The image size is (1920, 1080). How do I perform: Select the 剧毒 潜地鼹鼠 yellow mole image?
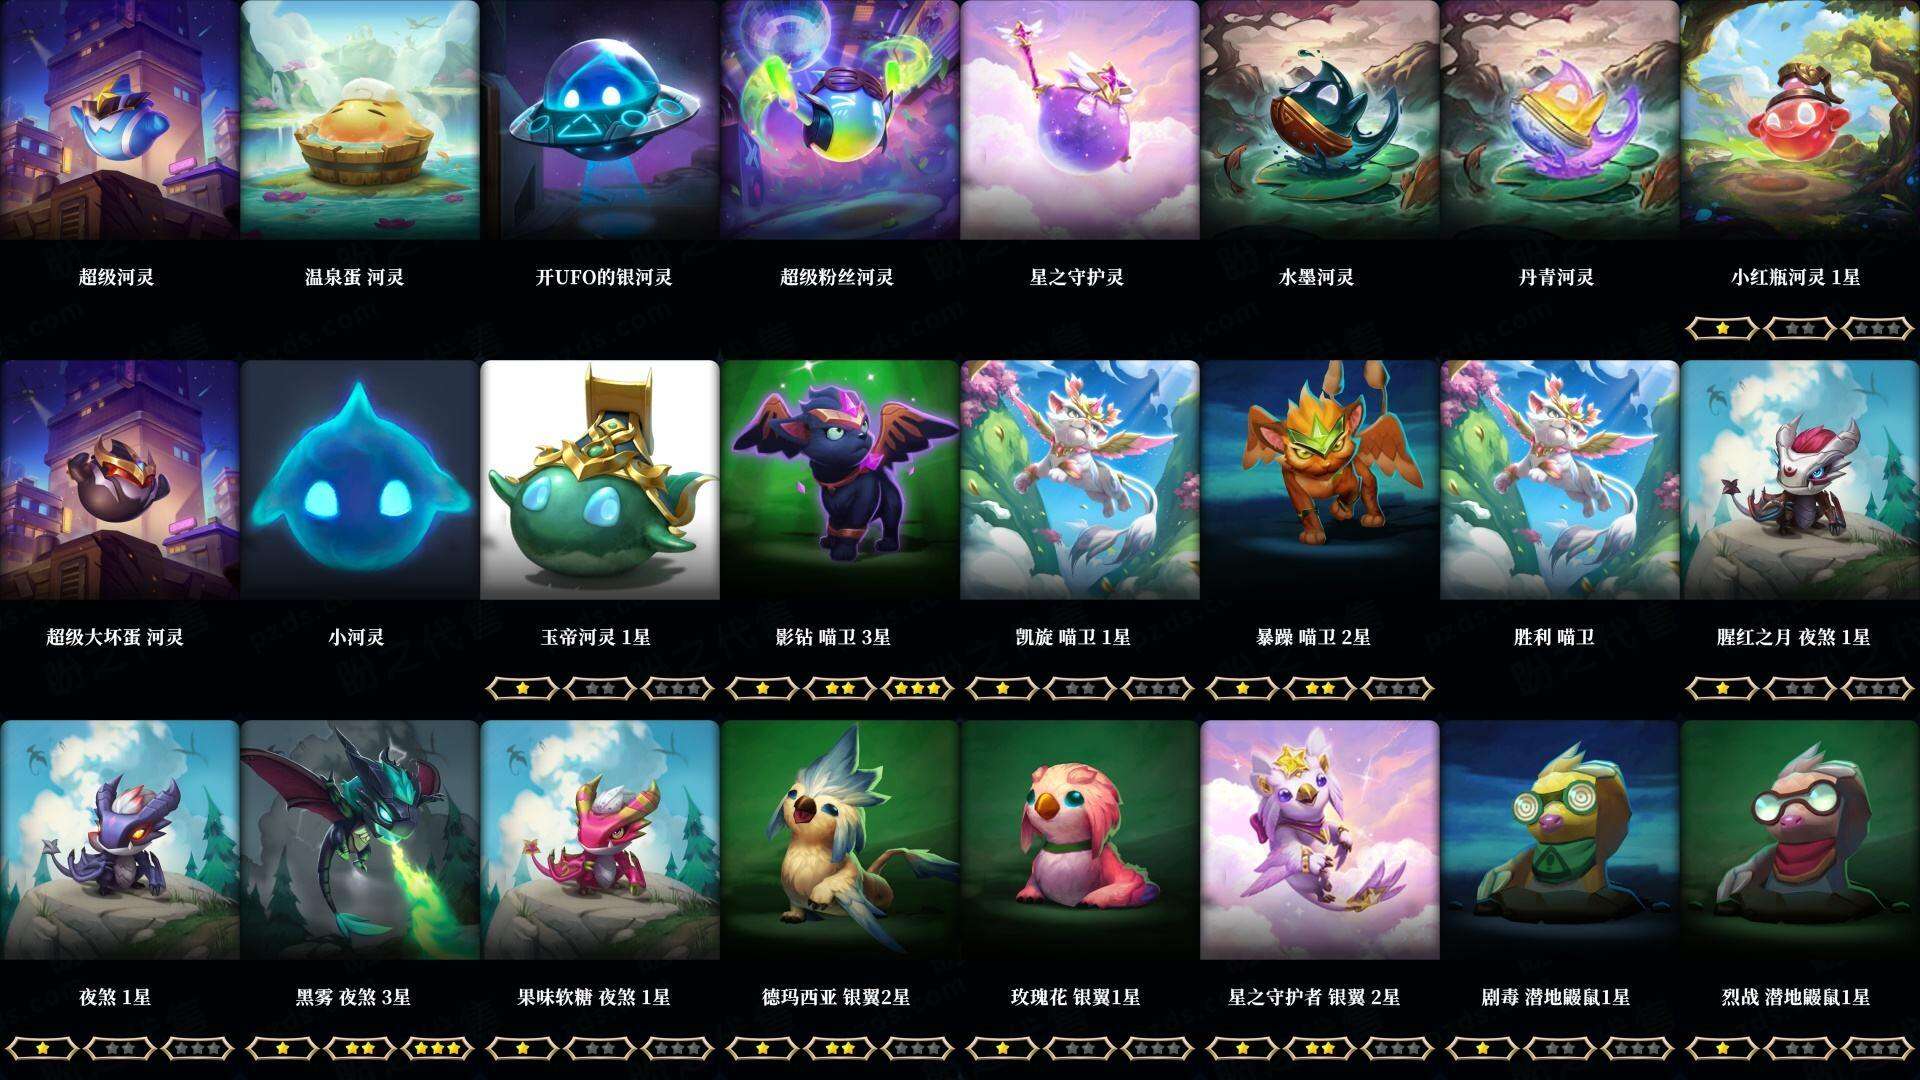1560,840
